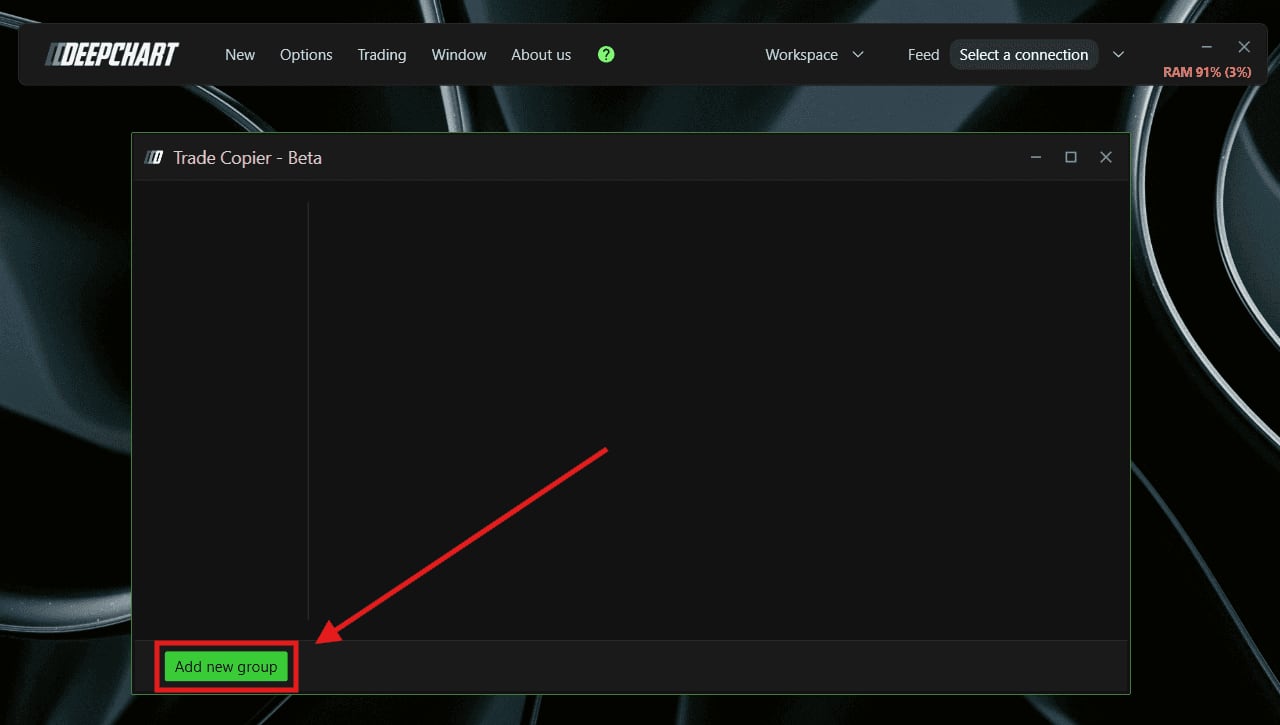The width and height of the screenshot is (1280, 725).
Task: Open the About us menu
Action: (x=541, y=55)
